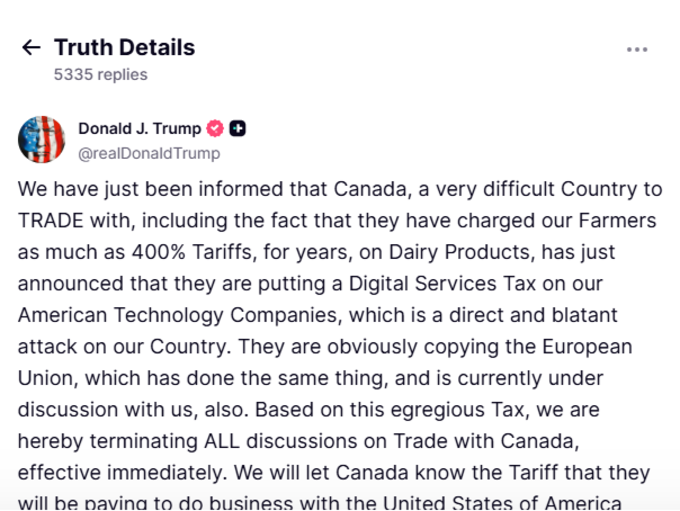Click the 'United States of America' text
680x511 pixels.
502,503
